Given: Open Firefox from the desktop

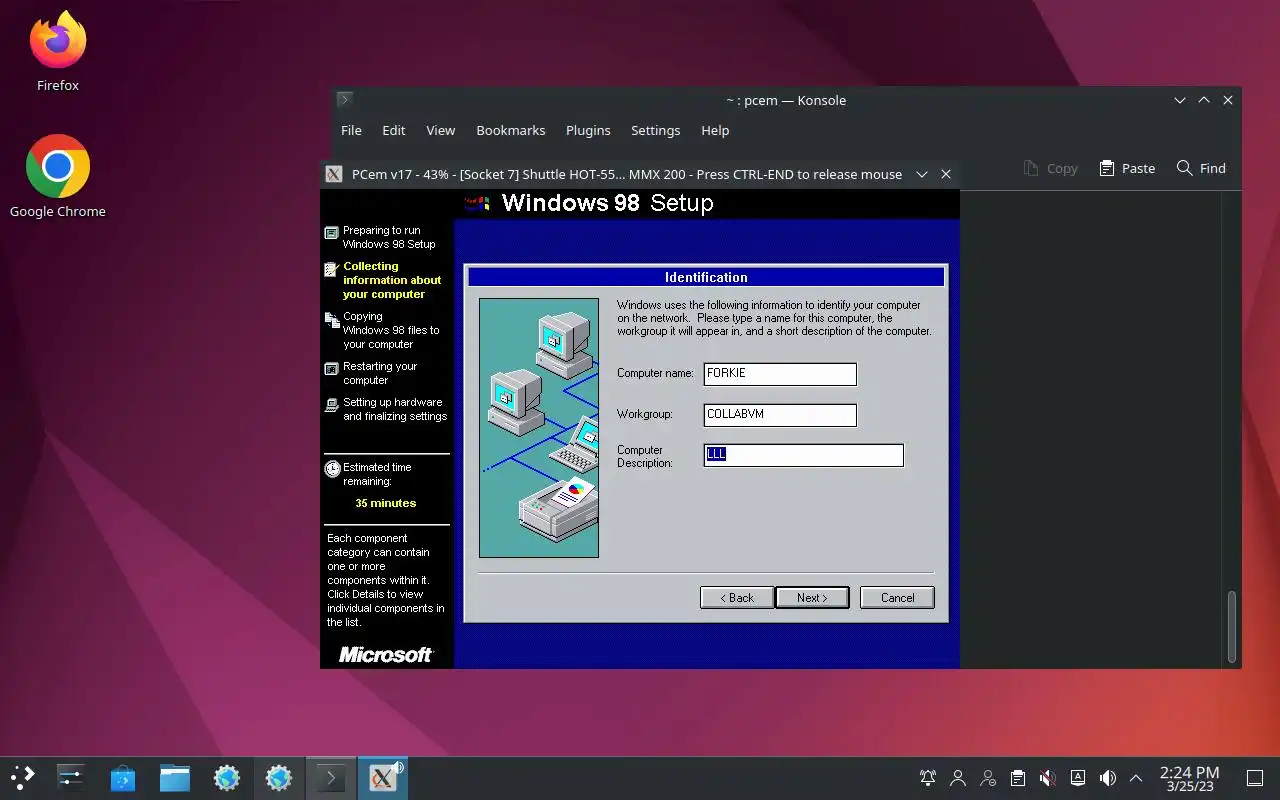Looking at the screenshot, I should 58,52.
